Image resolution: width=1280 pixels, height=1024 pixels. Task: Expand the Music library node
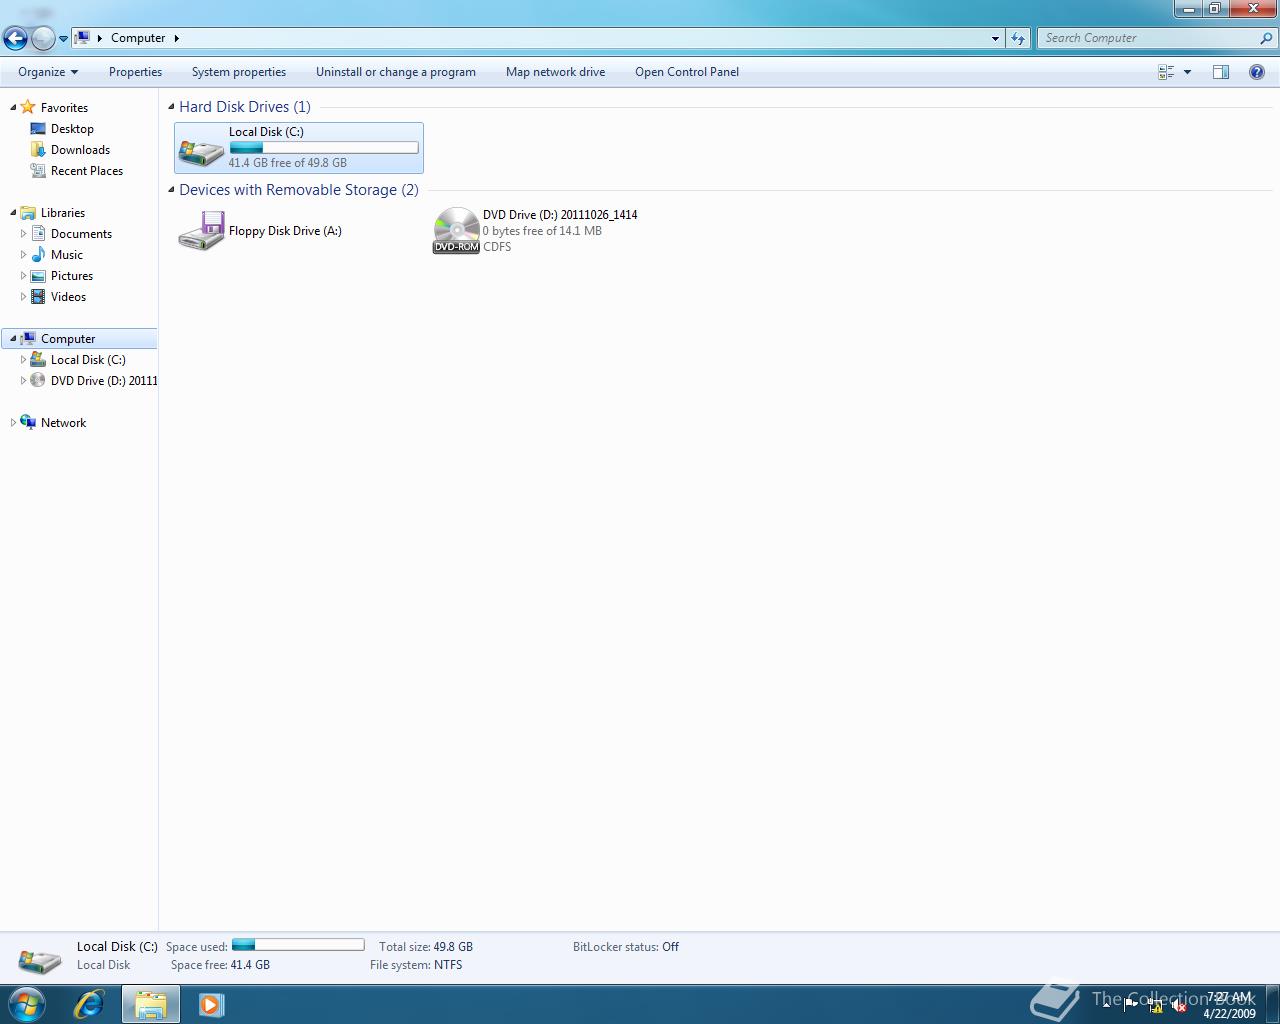click(23, 255)
